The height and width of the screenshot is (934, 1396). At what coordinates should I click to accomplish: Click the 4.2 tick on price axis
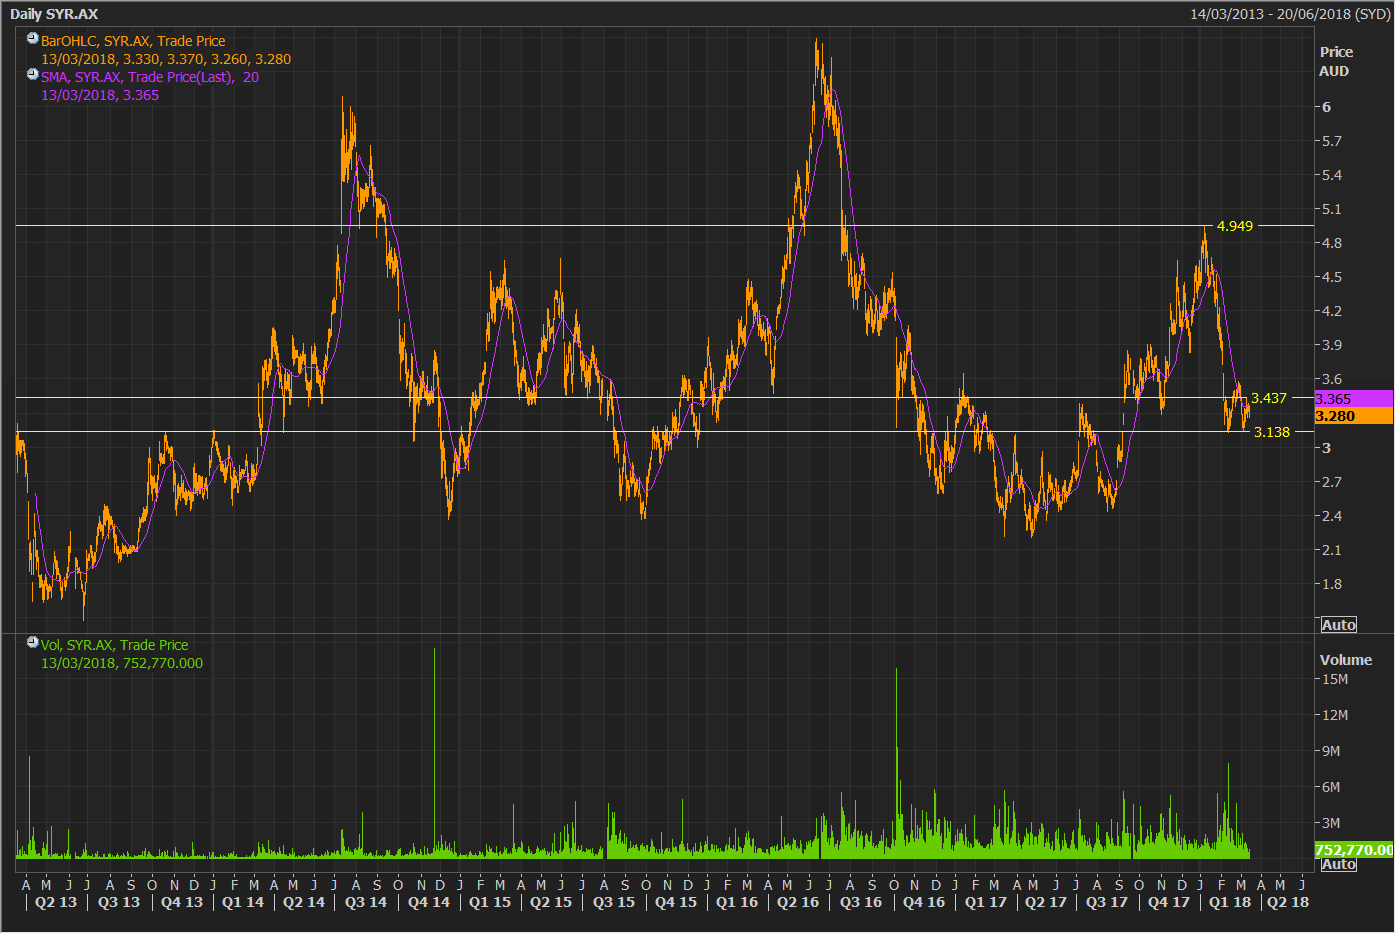1332,311
